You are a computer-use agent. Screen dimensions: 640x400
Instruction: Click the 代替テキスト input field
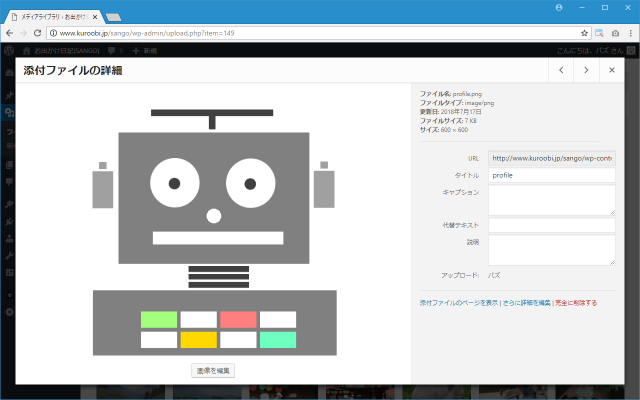tap(551, 225)
